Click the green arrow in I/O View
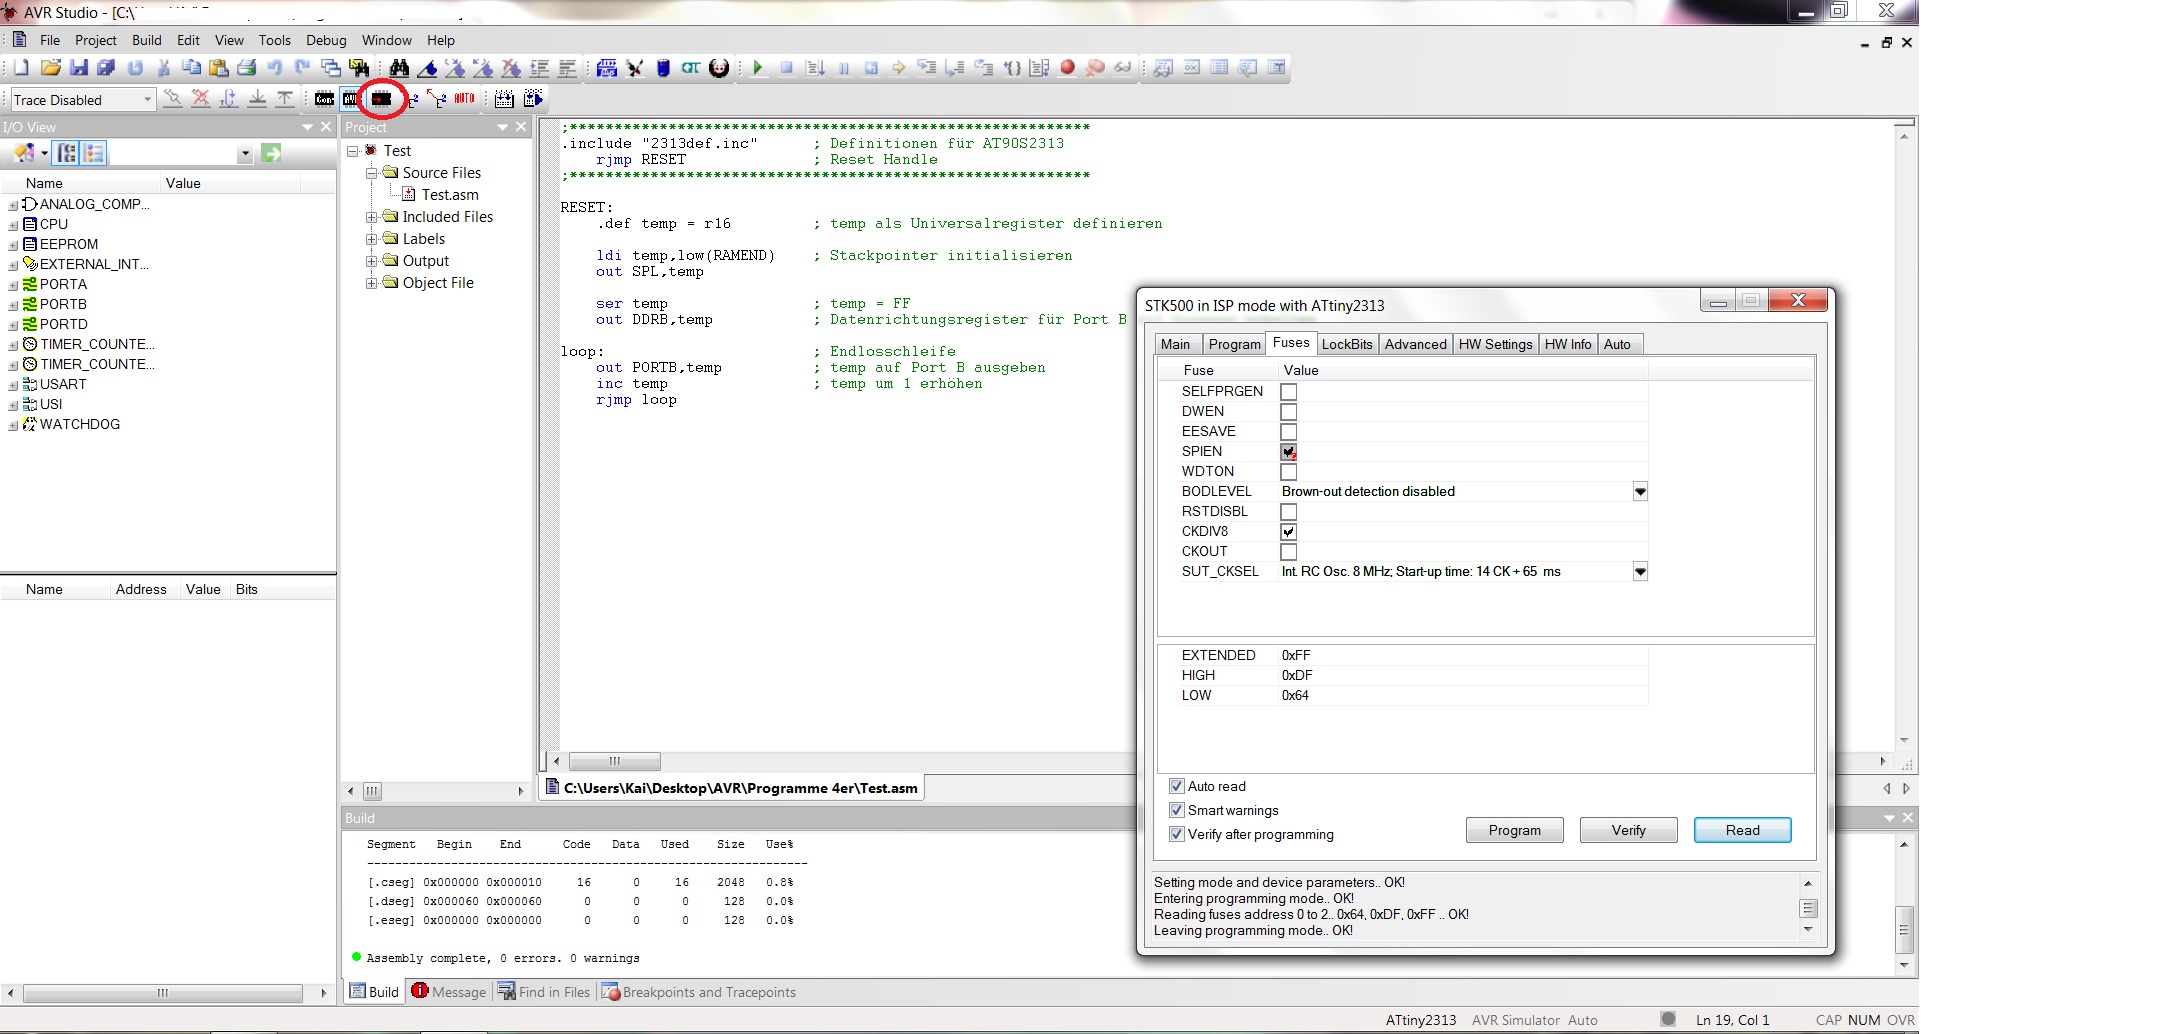Image resolution: width=2176 pixels, height=1034 pixels. point(271,153)
